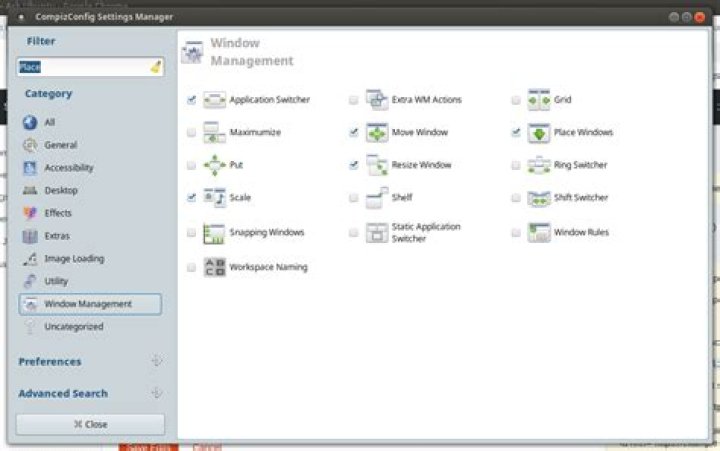The image size is (720, 451).
Task: Click the broom clear-filter icon
Action: 156,67
